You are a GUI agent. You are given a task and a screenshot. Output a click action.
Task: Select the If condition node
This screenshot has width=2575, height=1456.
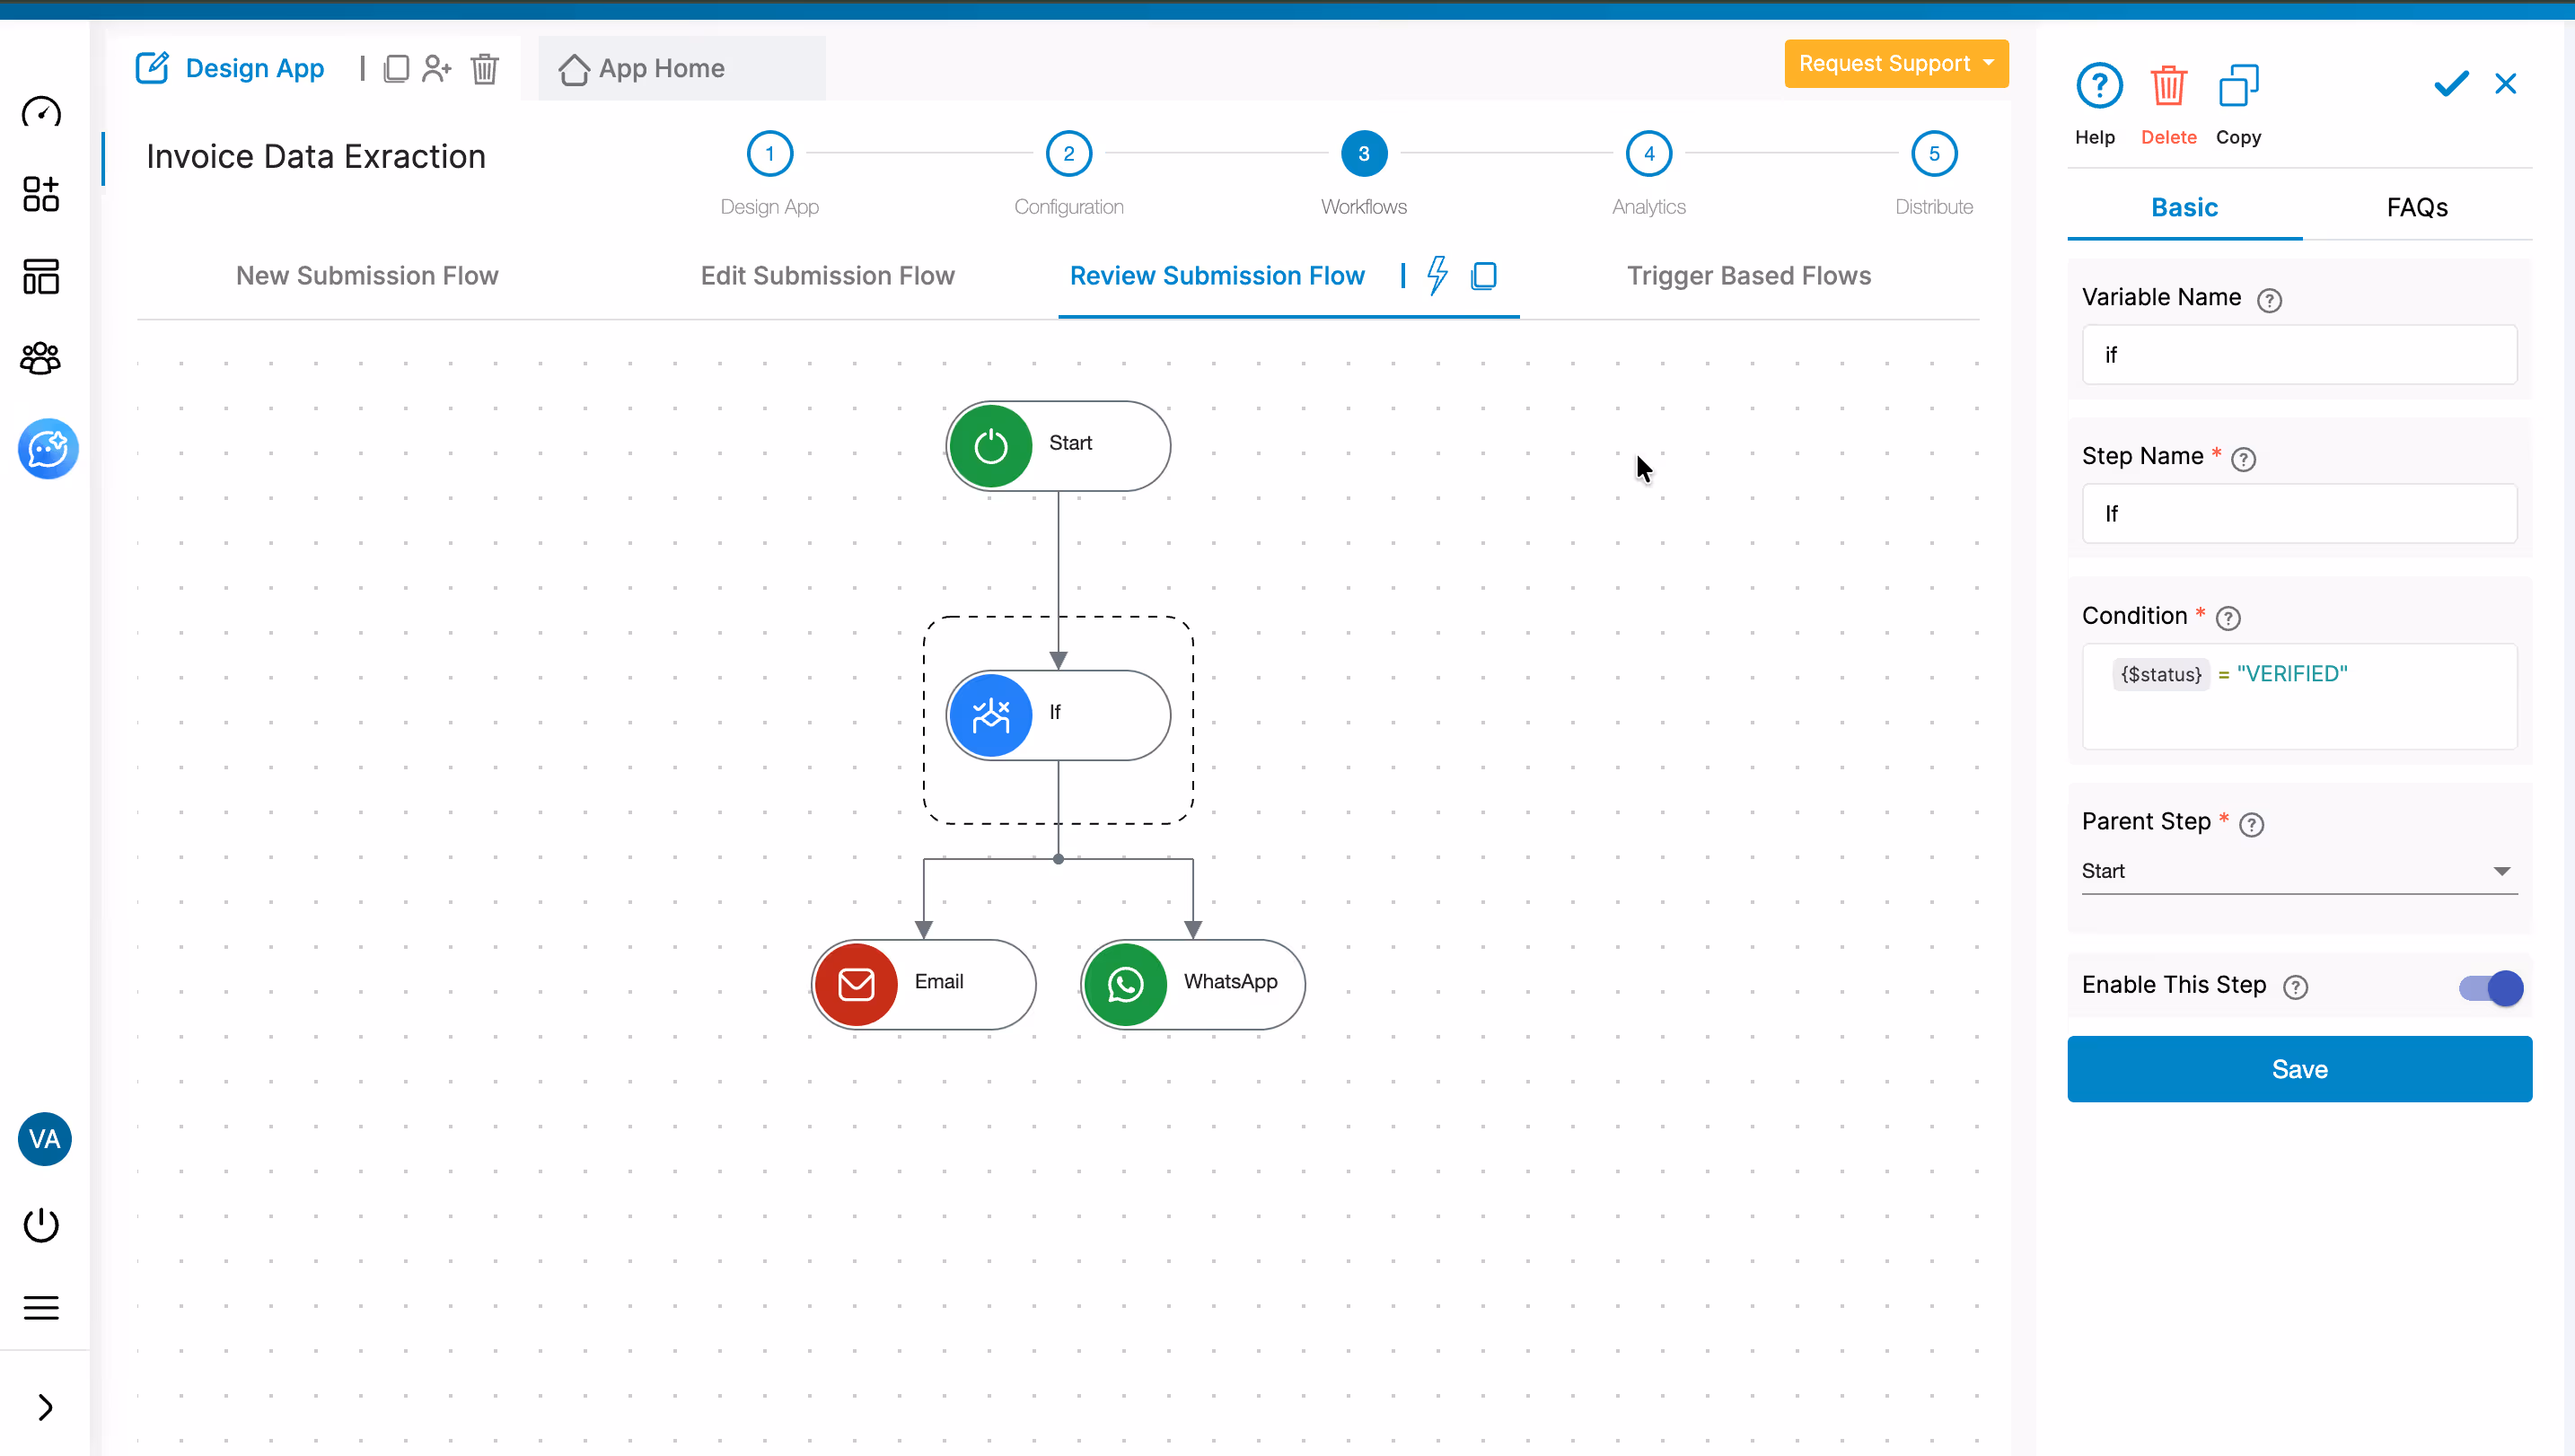pos(1058,715)
